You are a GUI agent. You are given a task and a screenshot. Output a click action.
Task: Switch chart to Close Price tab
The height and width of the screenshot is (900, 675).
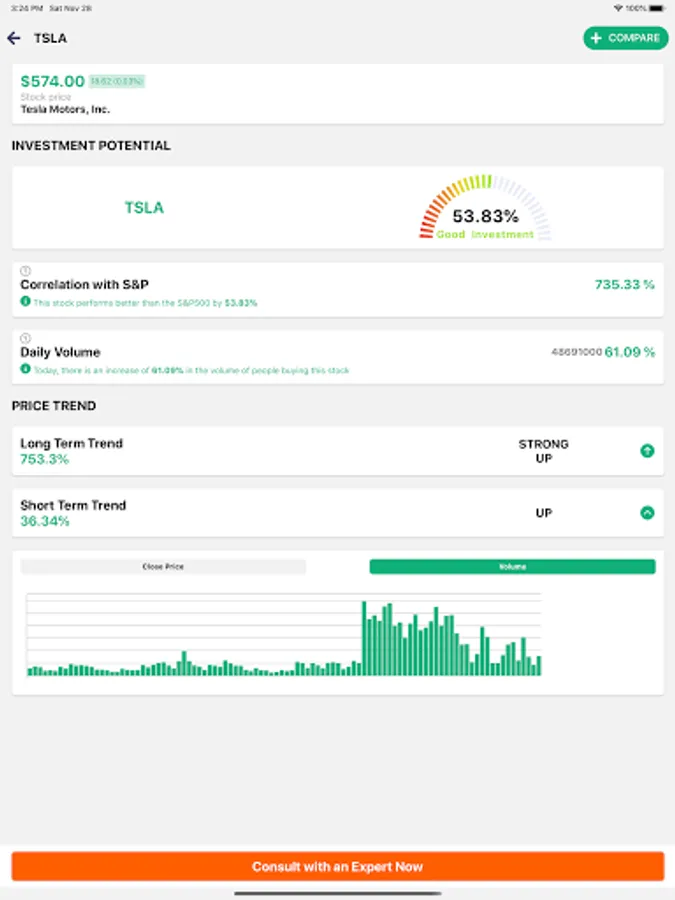click(x=163, y=567)
